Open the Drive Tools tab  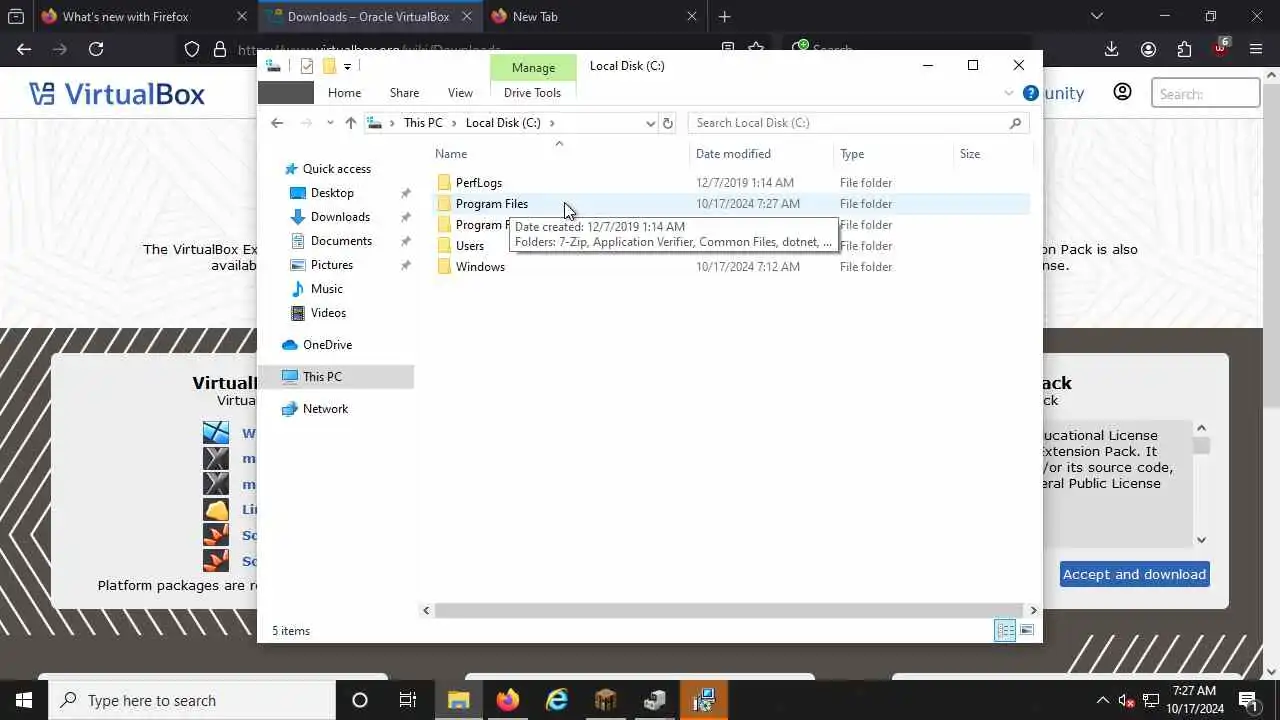tap(532, 93)
